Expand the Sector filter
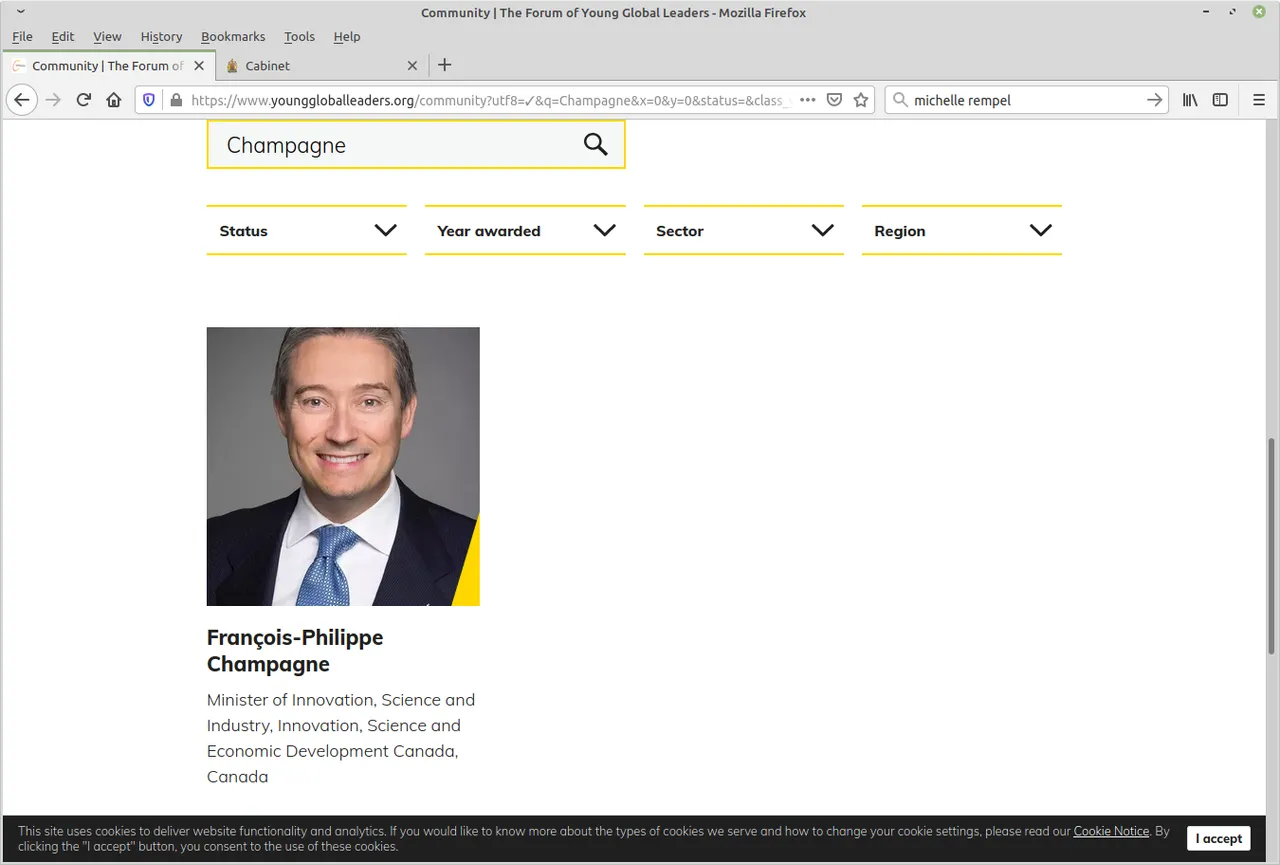 744,230
